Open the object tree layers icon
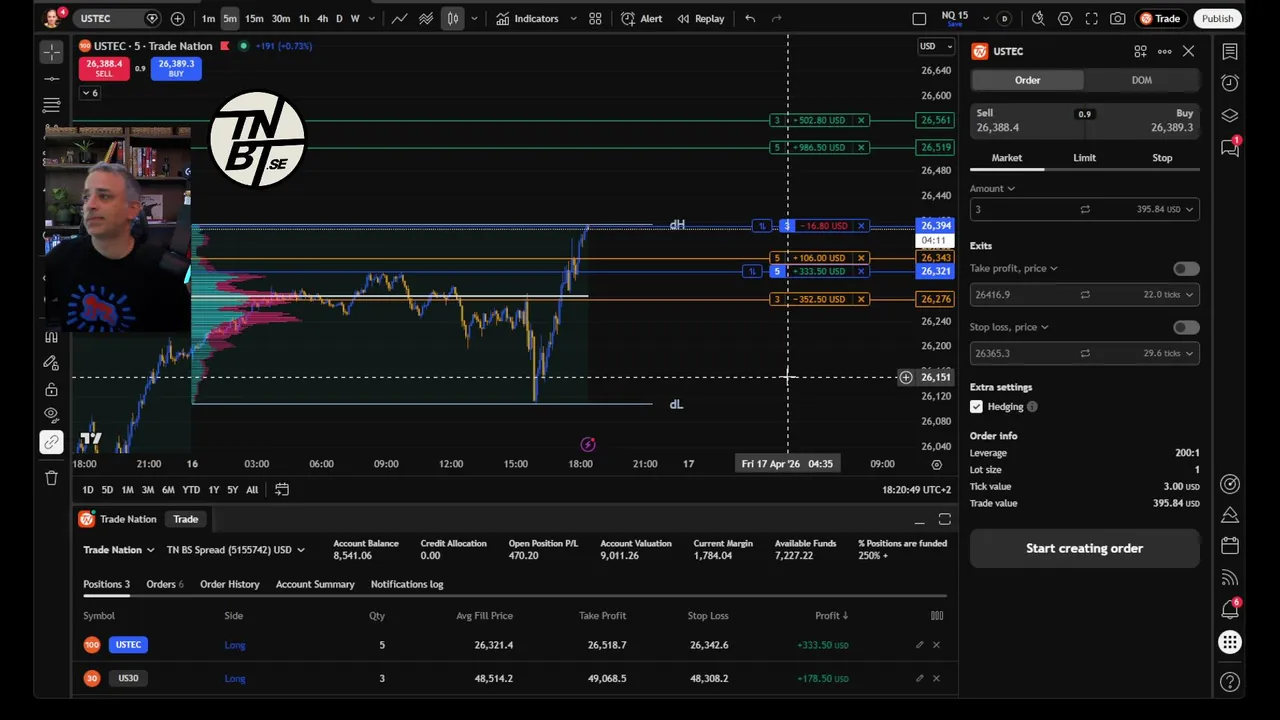1280x720 pixels. [x=1230, y=115]
